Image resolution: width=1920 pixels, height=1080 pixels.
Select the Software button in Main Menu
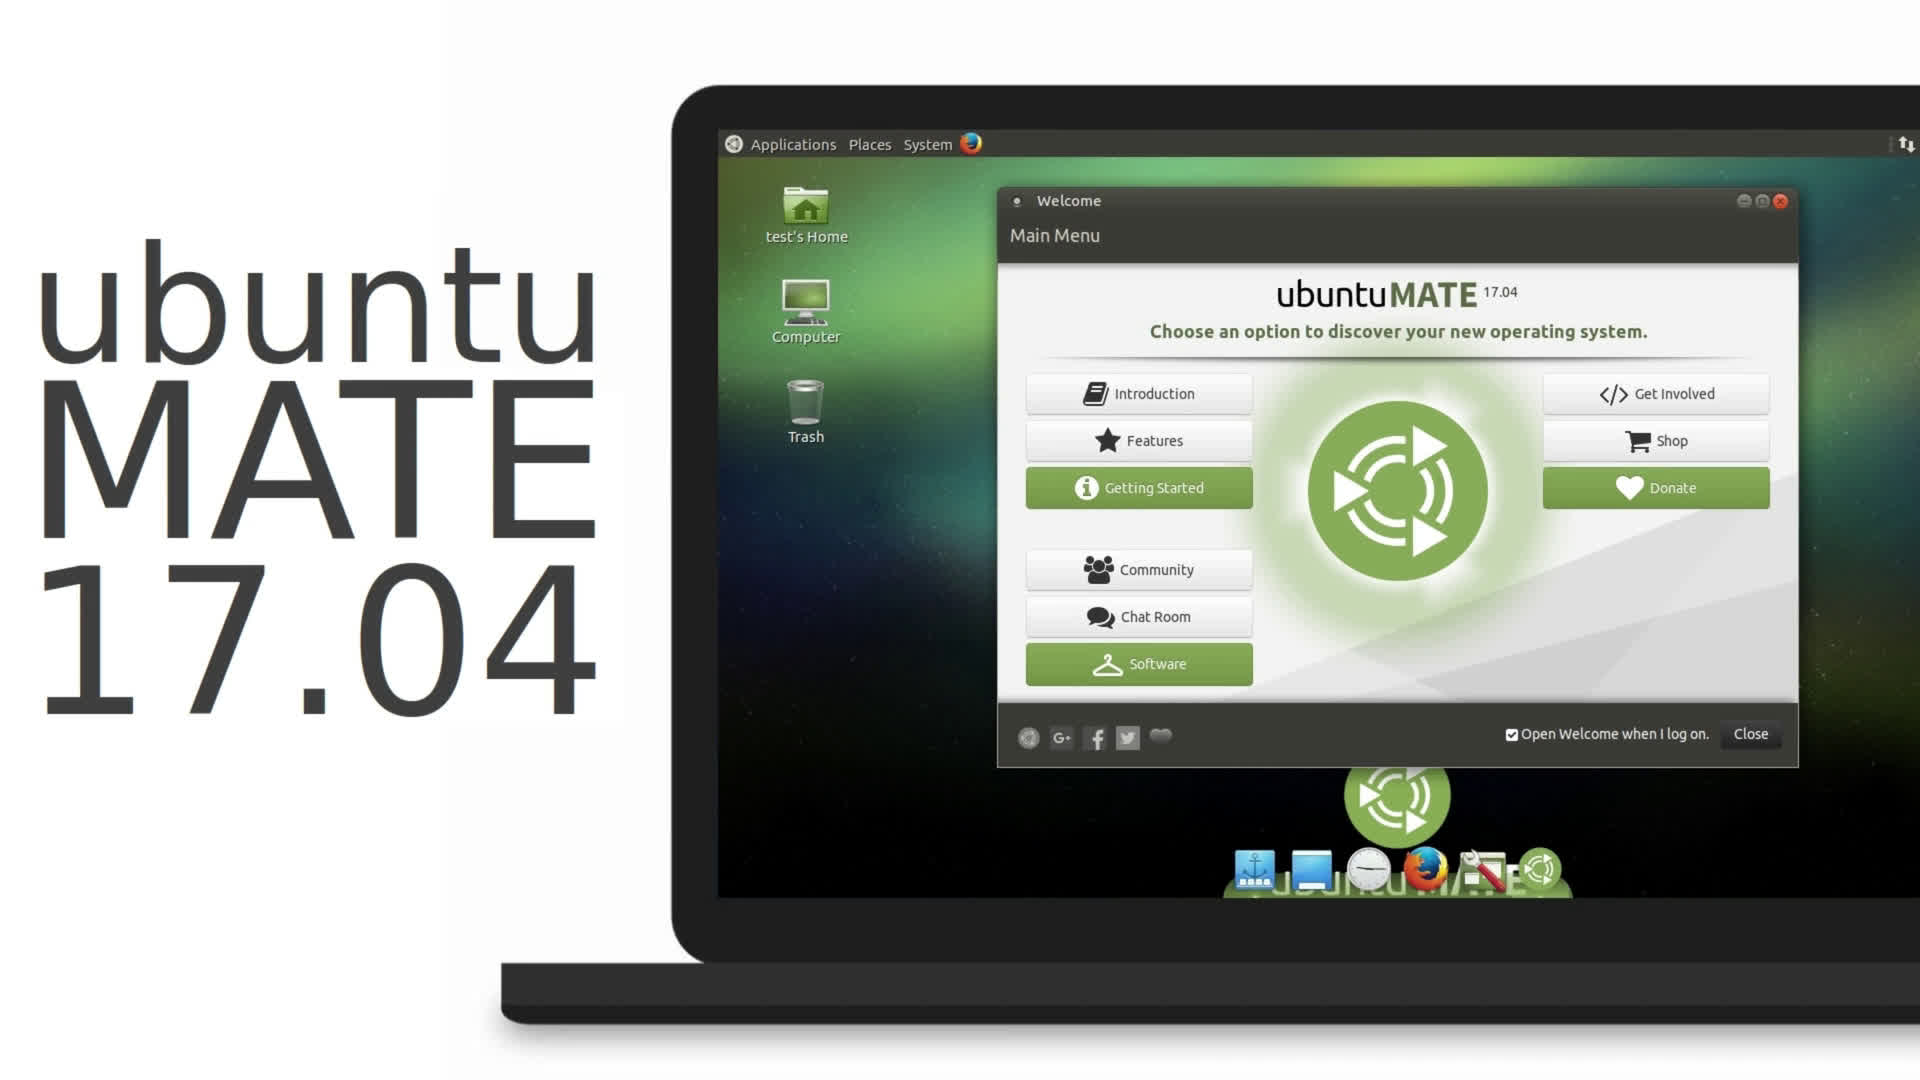[x=1138, y=663]
